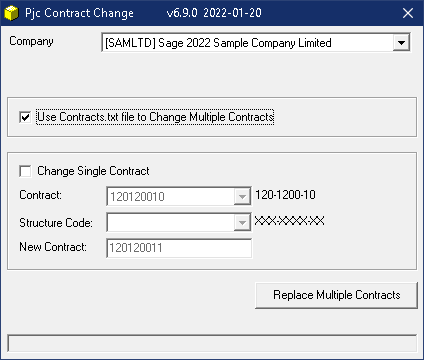
Task: Click the Replace Multiple Contracts button
Action: [x=336, y=295]
